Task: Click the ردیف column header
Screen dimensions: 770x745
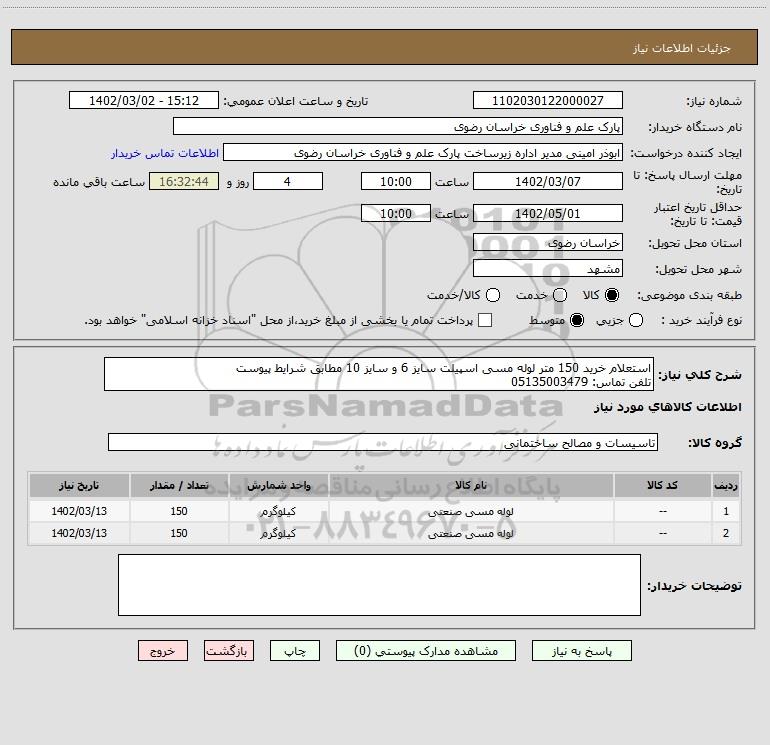Action: coord(726,485)
